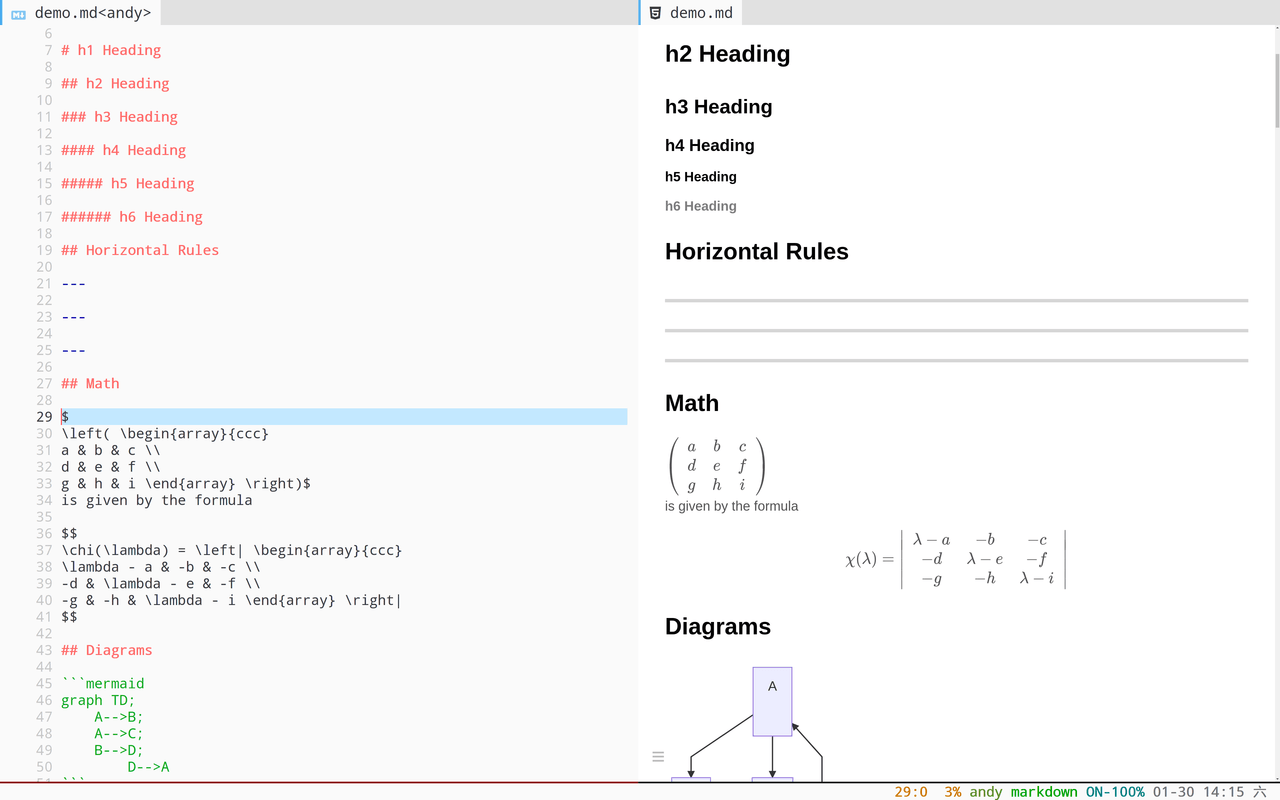Click the gray 'h6 Heading' in preview

(x=701, y=206)
